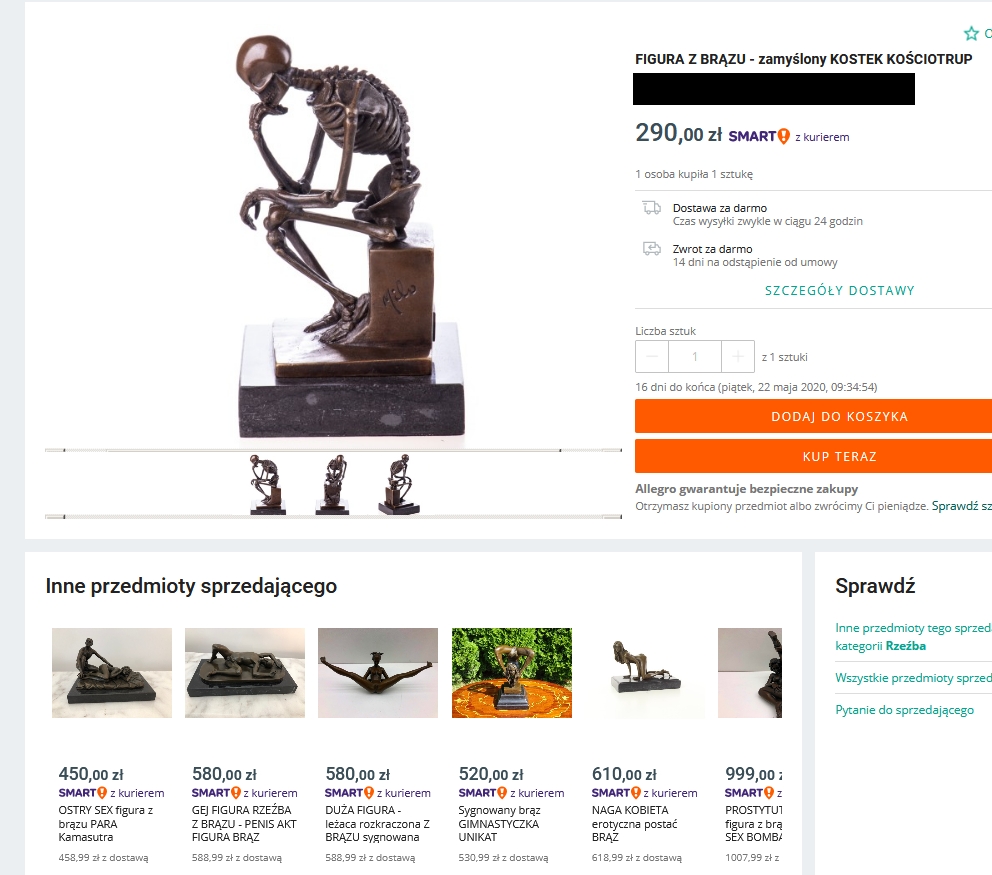Increase quantity with plus button
Image resolution: width=992 pixels, height=875 pixels.
[x=738, y=357]
